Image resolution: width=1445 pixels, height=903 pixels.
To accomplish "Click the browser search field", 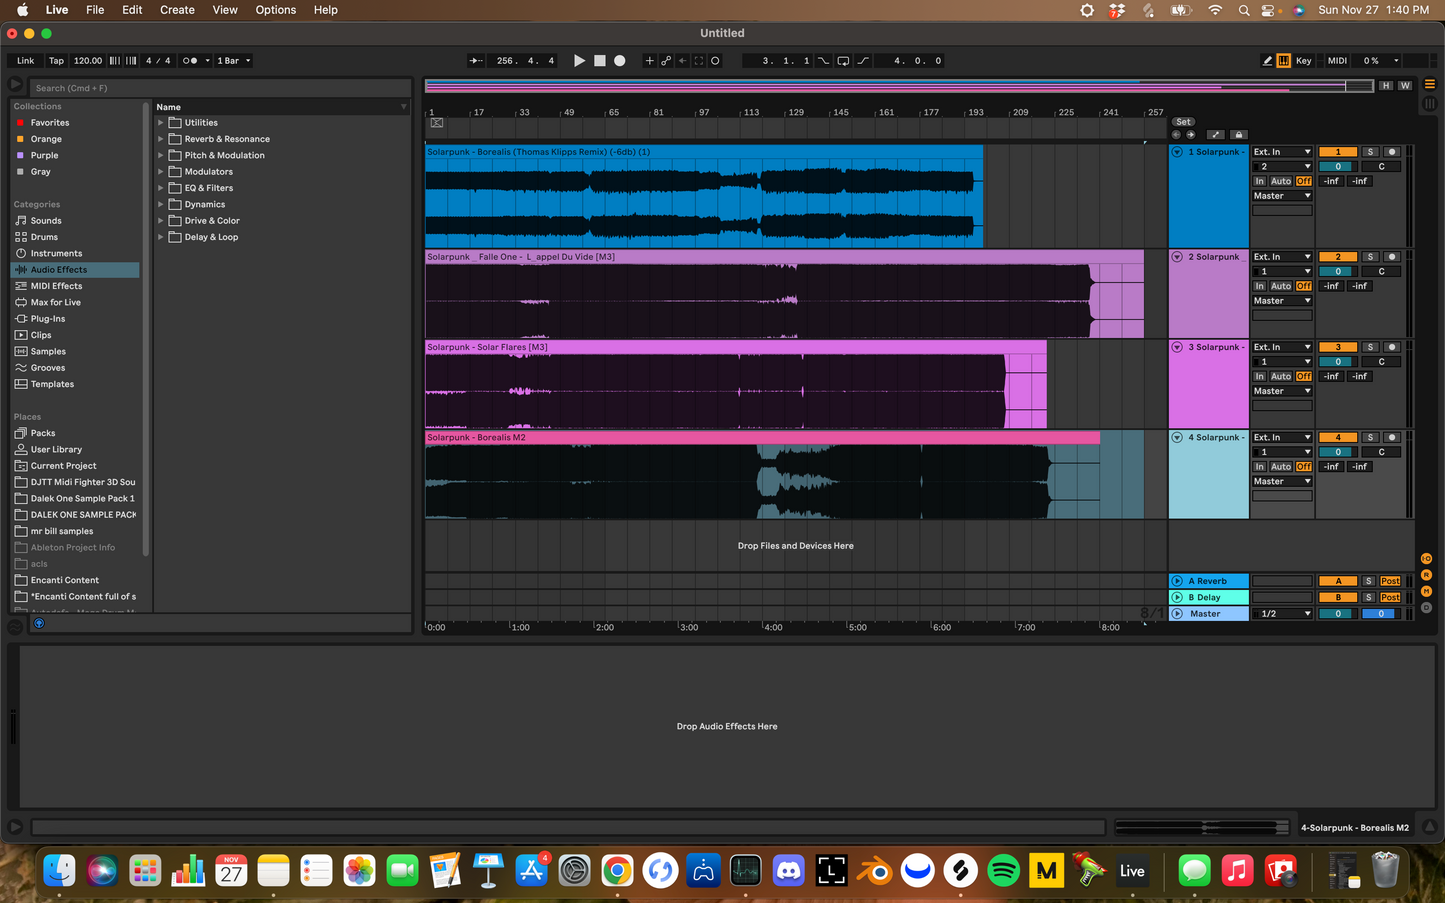I will click(220, 88).
